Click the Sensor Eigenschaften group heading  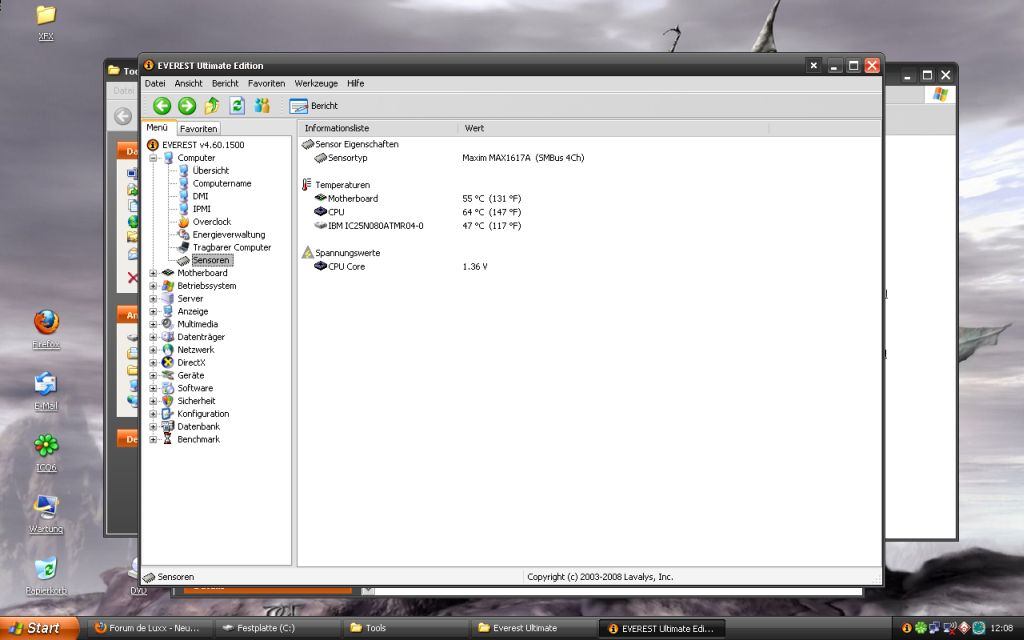click(x=357, y=144)
